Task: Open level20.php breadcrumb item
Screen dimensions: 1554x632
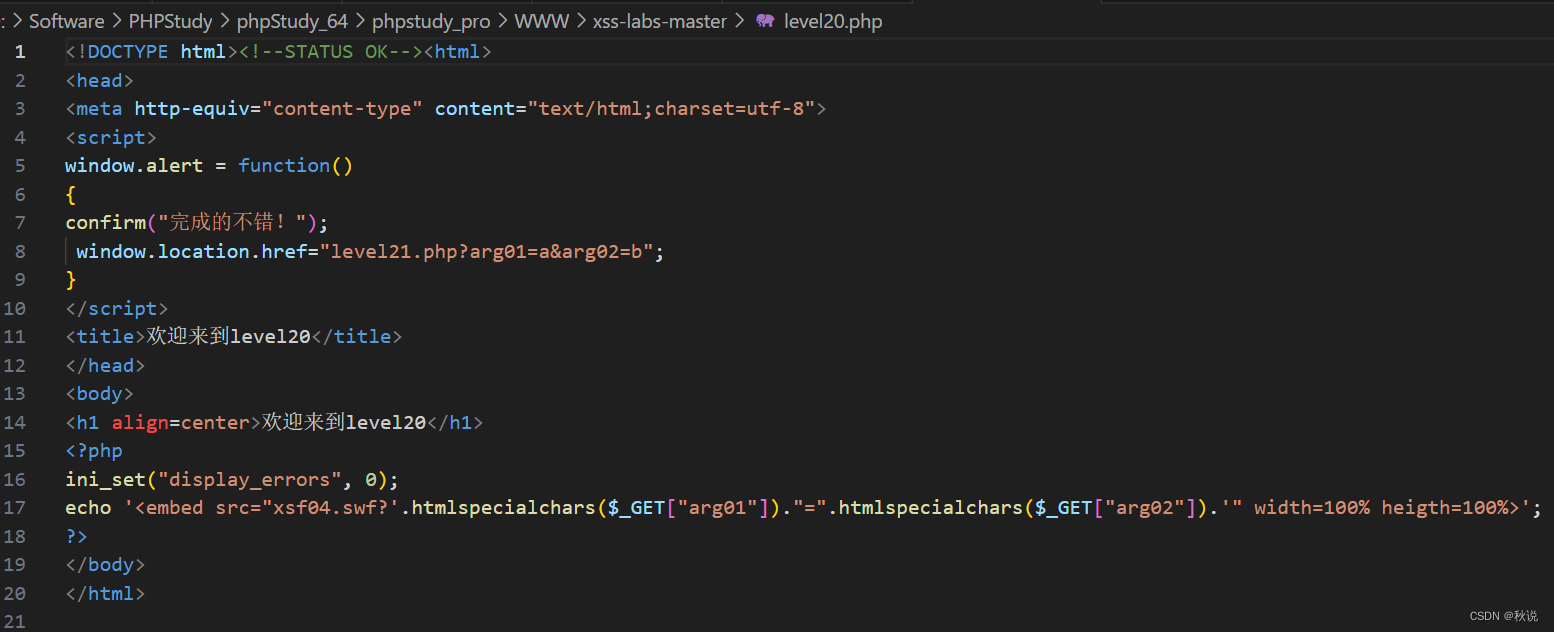Action: (x=833, y=21)
